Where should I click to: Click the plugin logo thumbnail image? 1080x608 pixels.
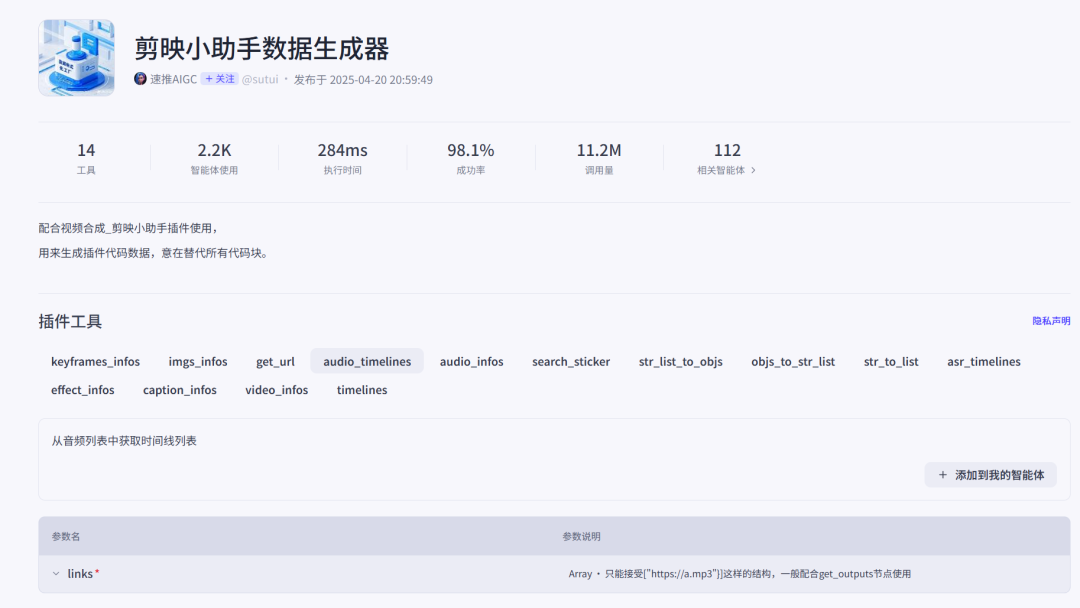coord(76,58)
